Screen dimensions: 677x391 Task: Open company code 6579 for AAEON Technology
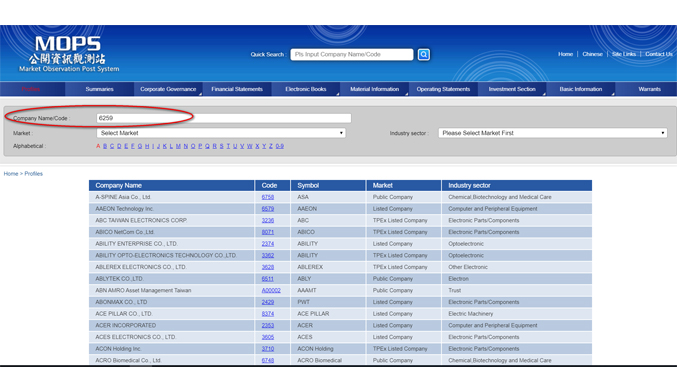point(268,208)
